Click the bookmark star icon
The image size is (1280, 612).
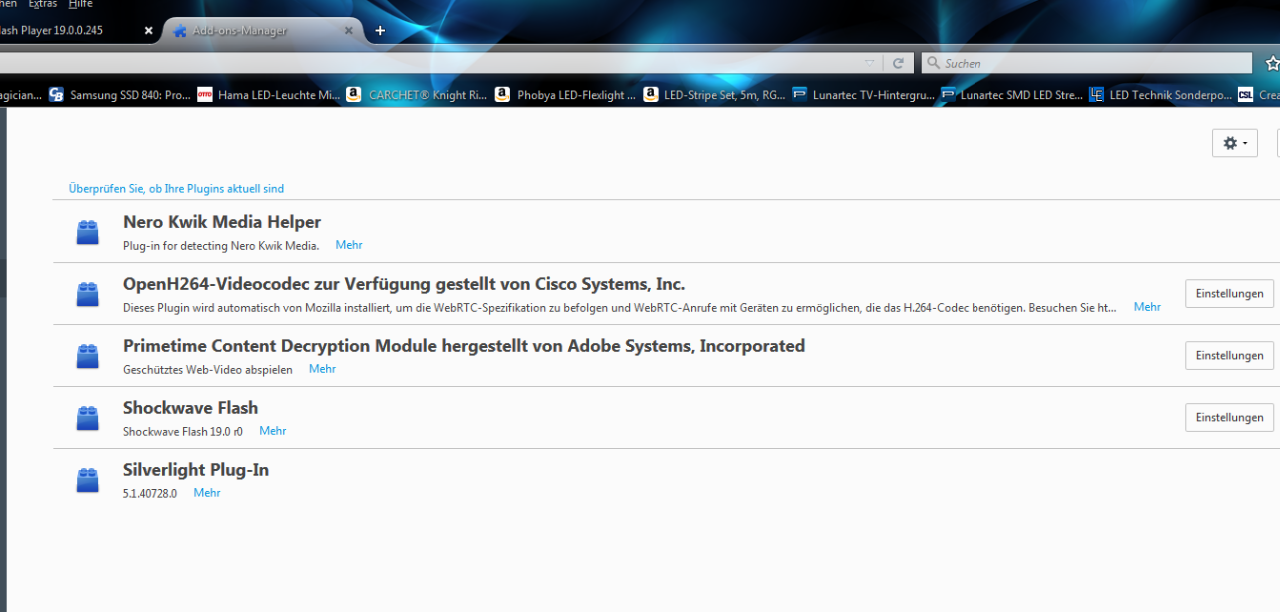tap(1272, 63)
